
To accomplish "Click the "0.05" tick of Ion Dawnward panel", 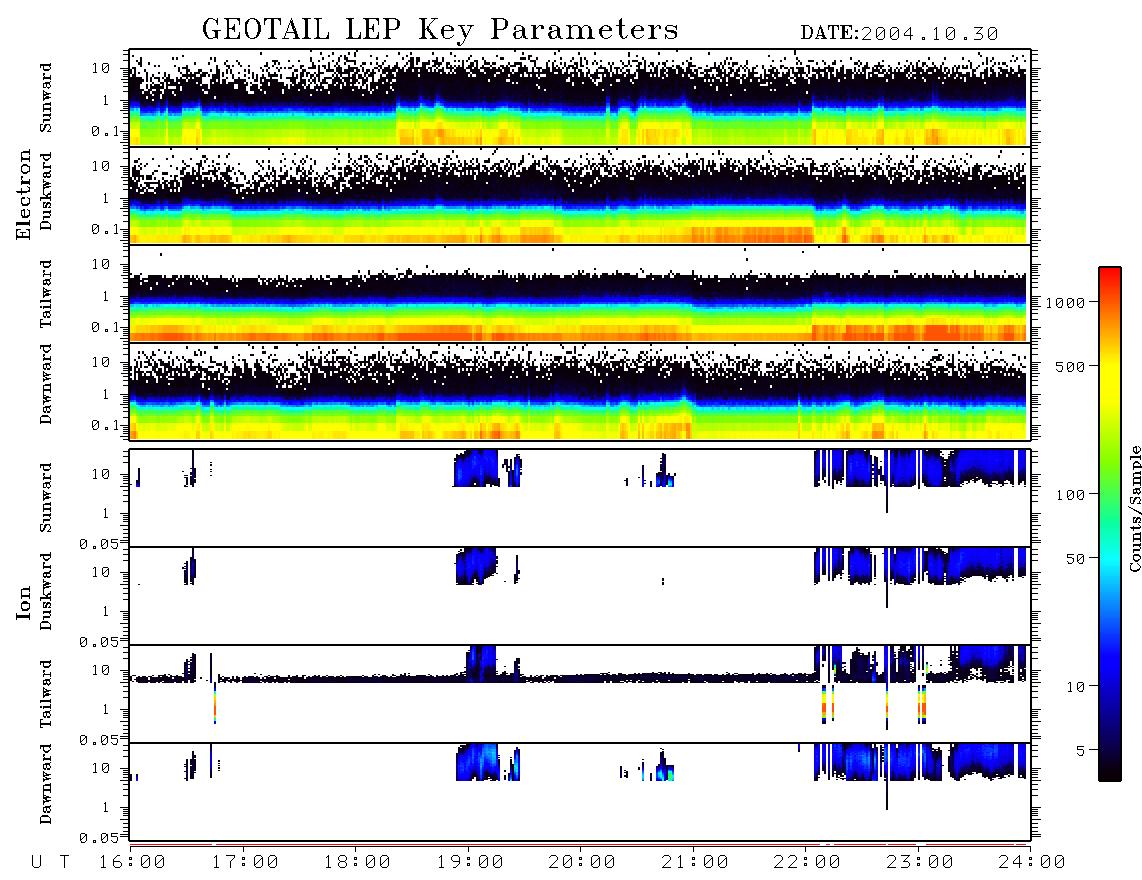I will point(98,838).
